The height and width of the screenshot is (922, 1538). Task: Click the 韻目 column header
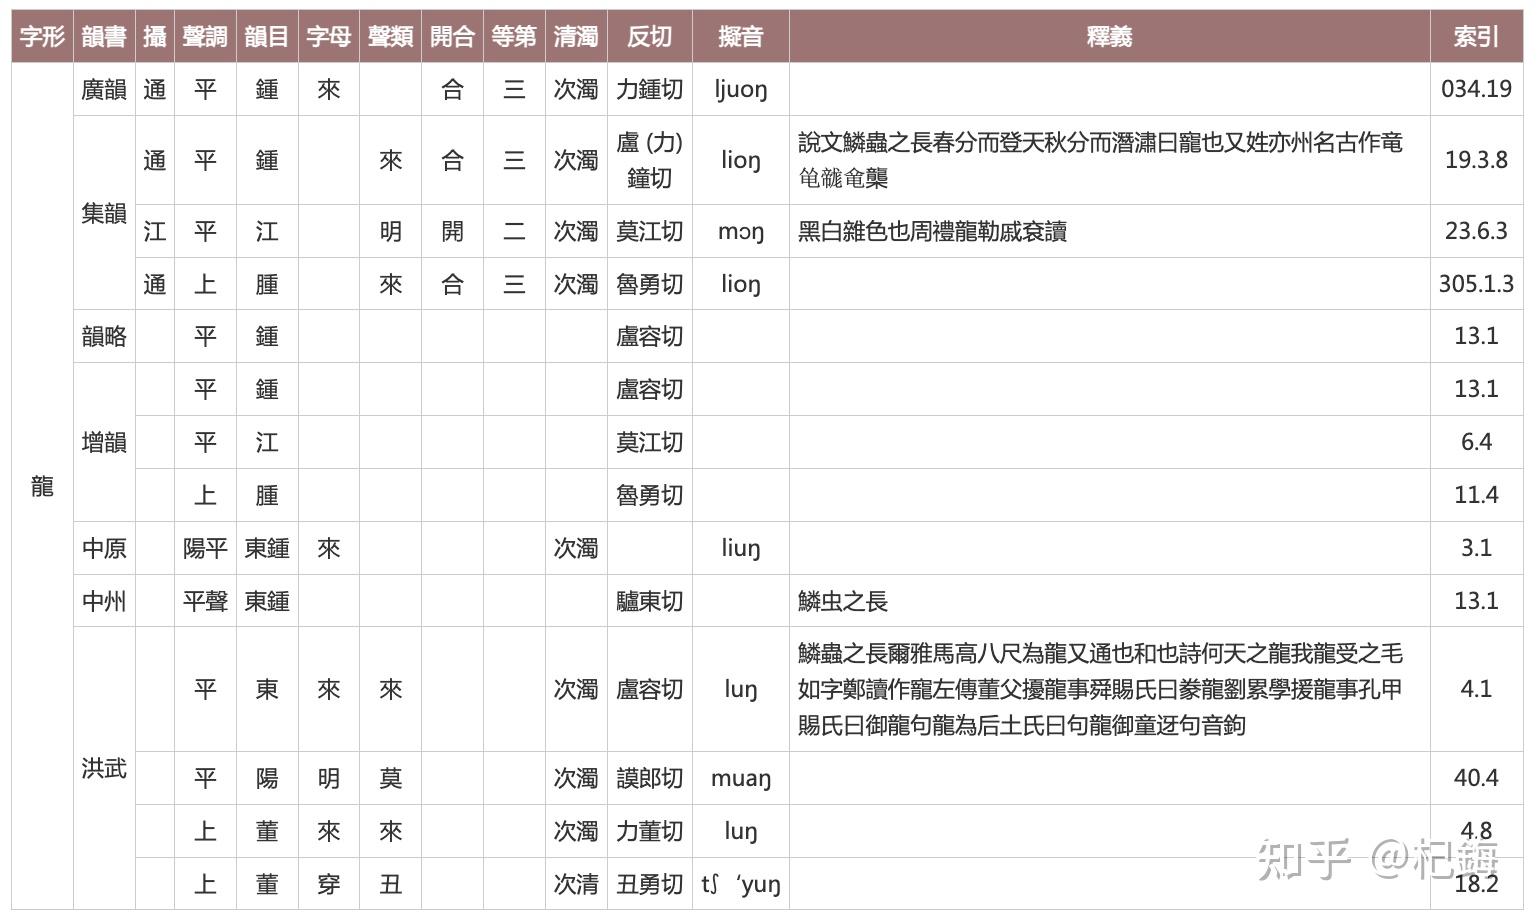point(267,37)
